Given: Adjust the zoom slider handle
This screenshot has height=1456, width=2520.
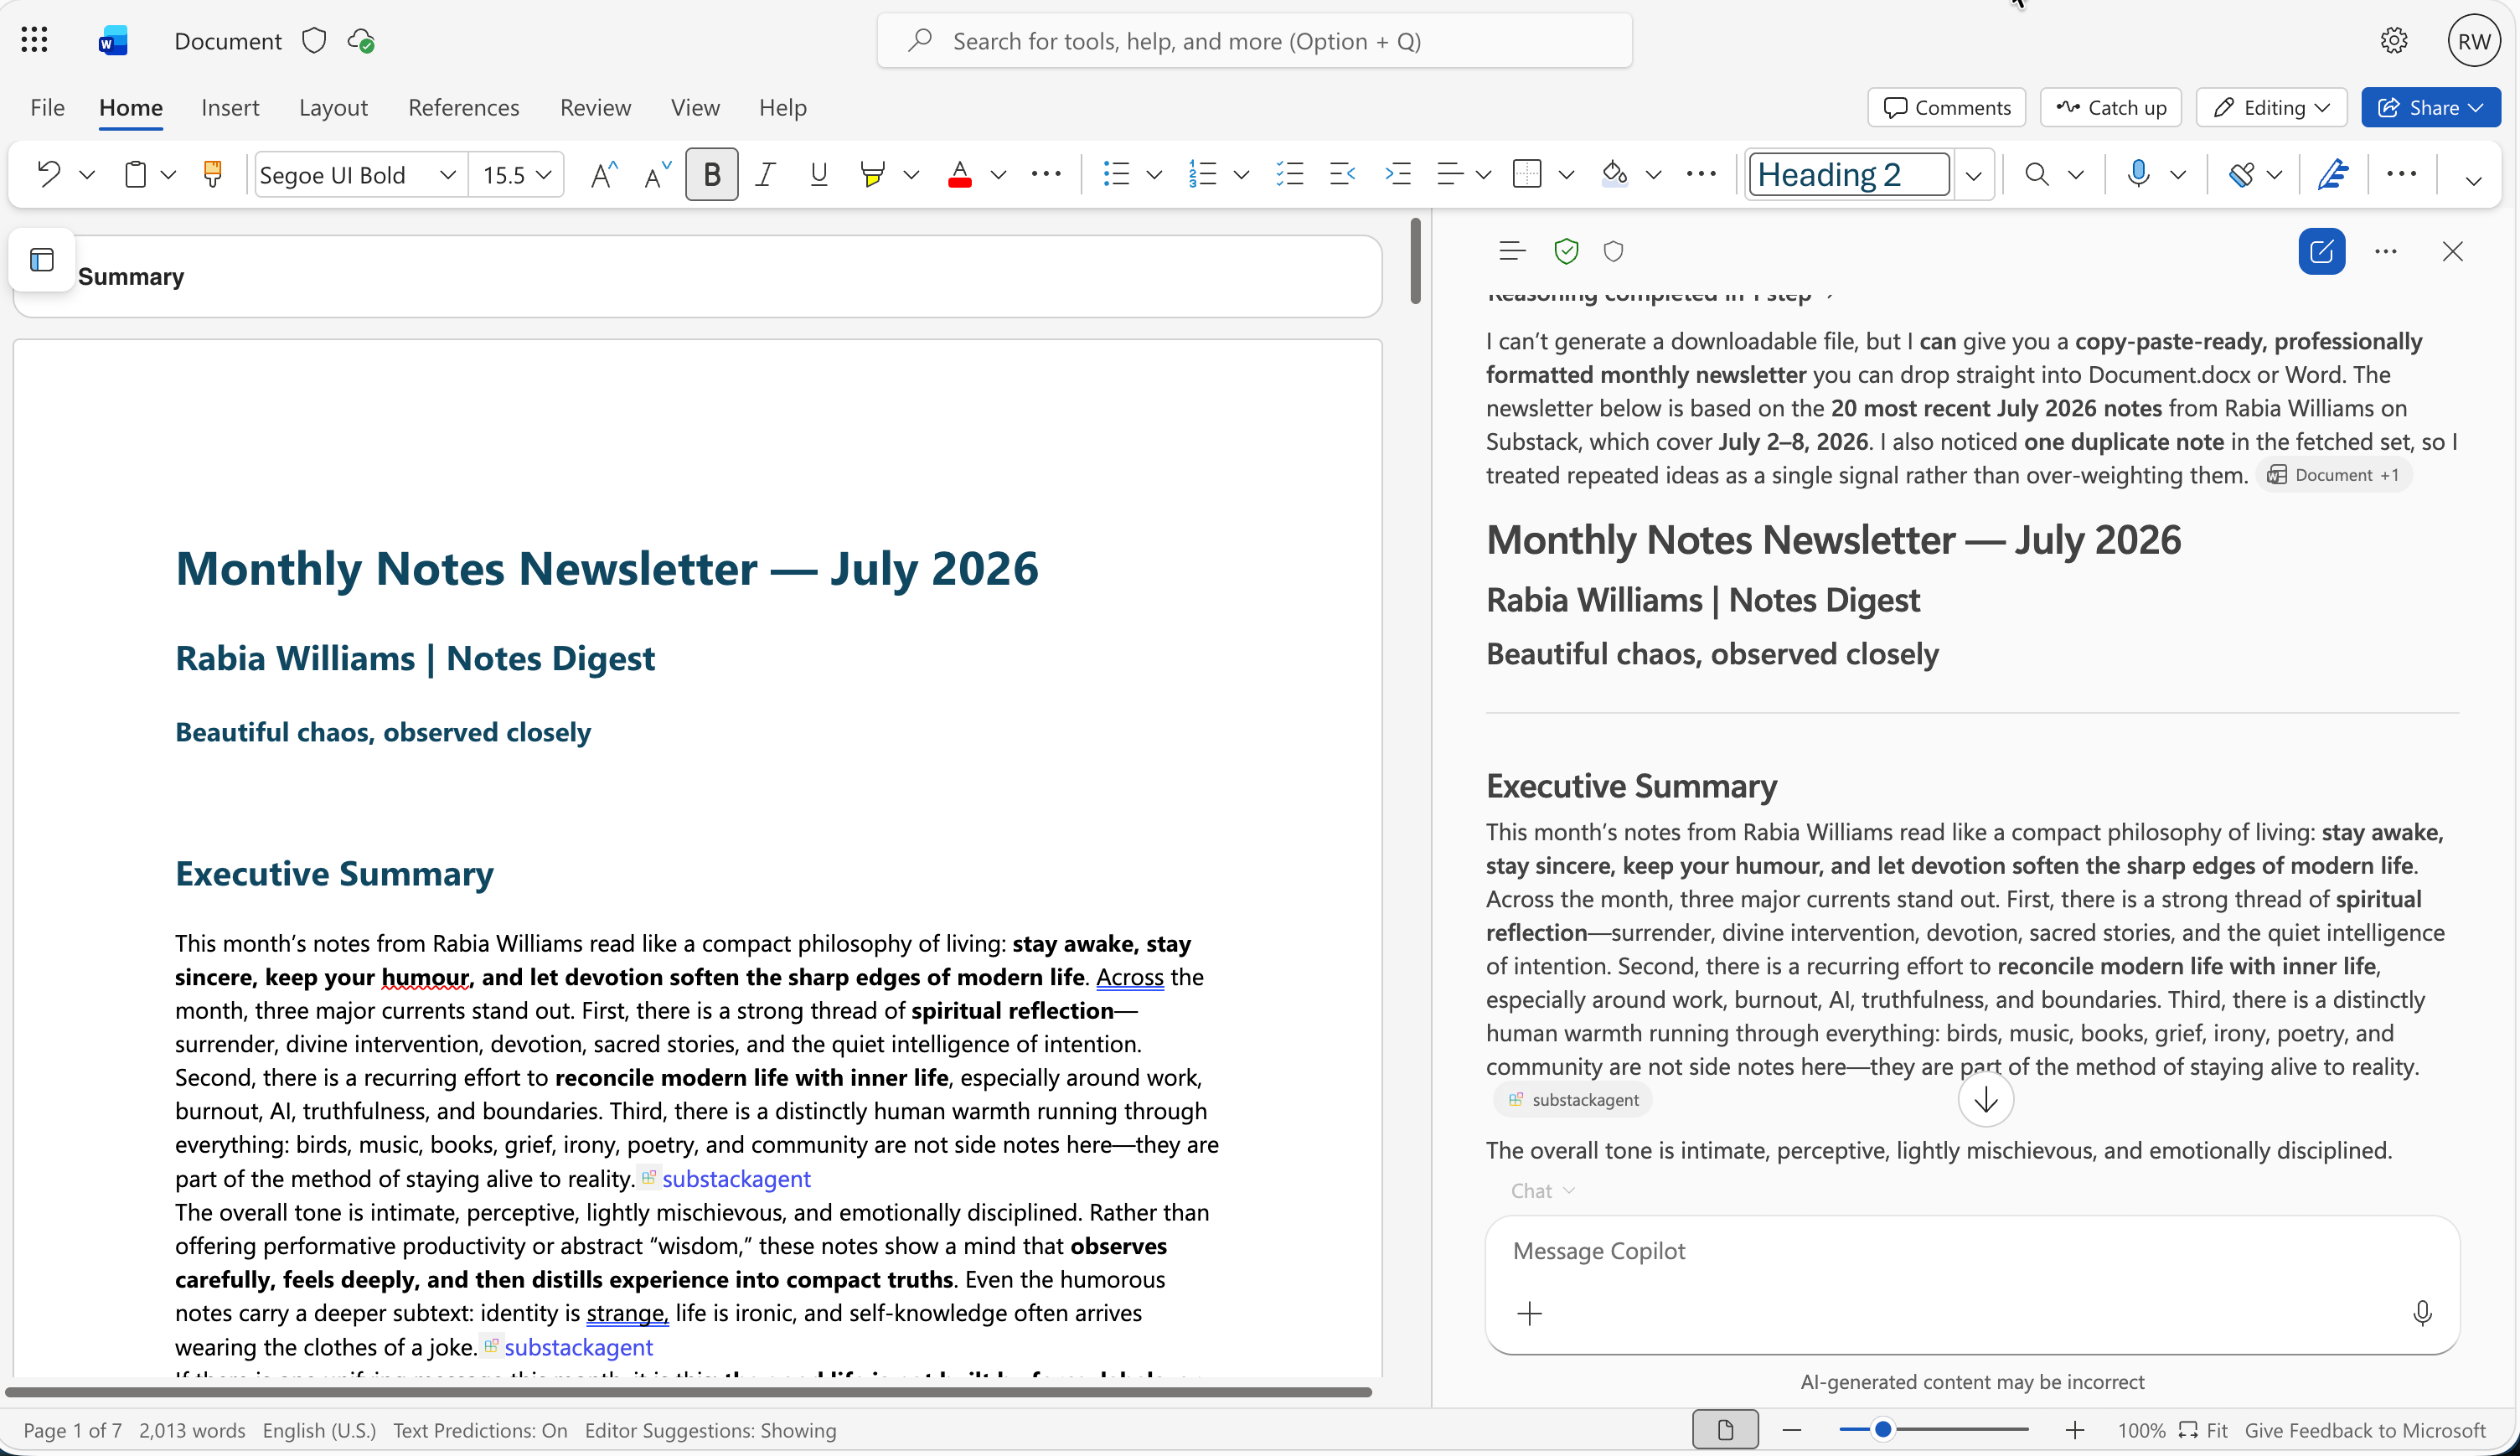Looking at the screenshot, I should pos(1882,1430).
